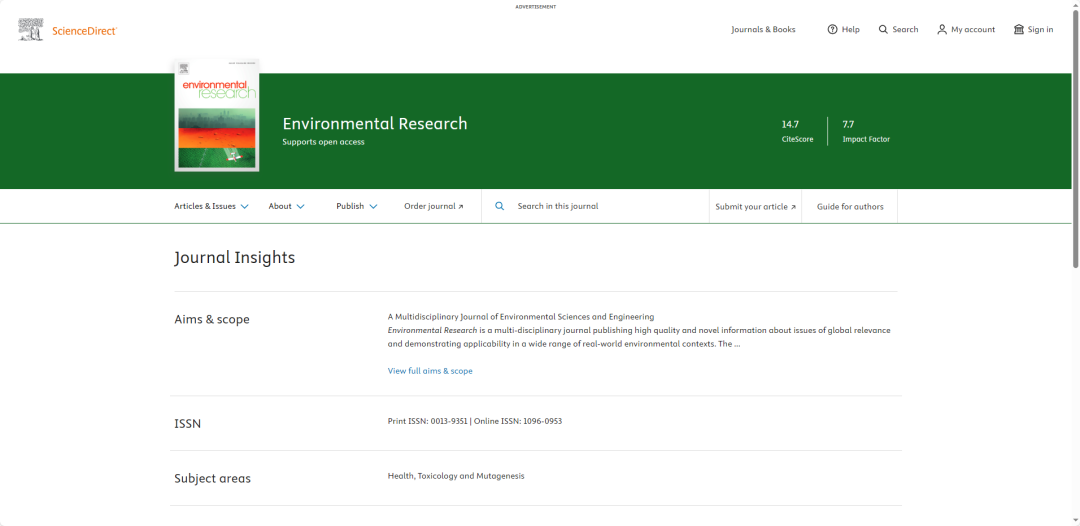Expand the Articles & Issues chevron

point(245,207)
